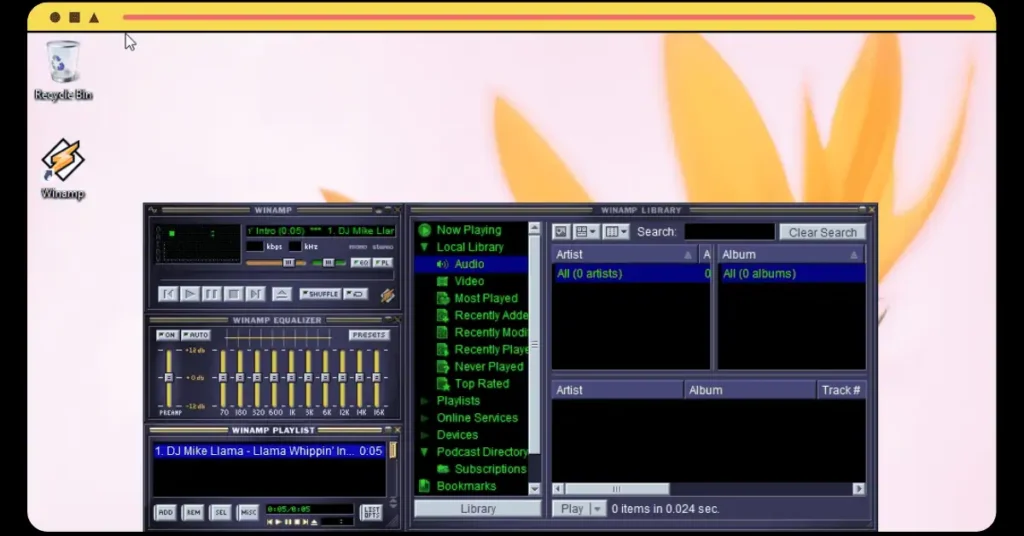Collapse the Local Library tree node
Image resolution: width=1024 pixels, height=536 pixels.
pyautogui.click(x=424, y=247)
